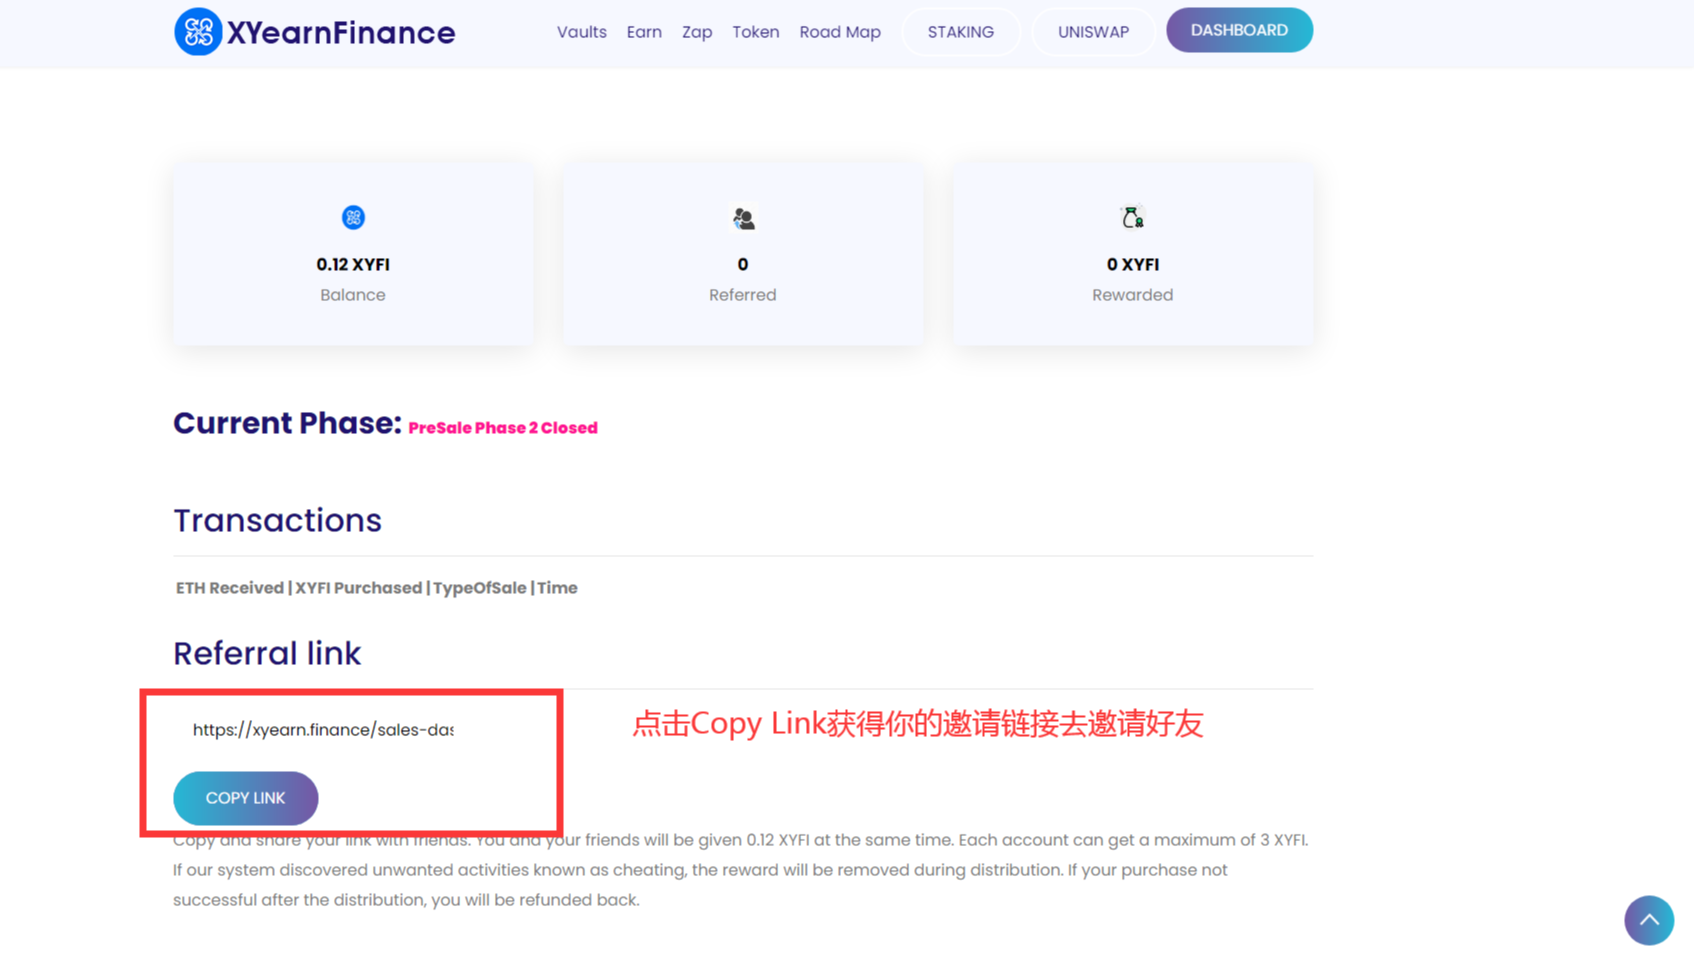Click the Transactions heading

point(277,519)
